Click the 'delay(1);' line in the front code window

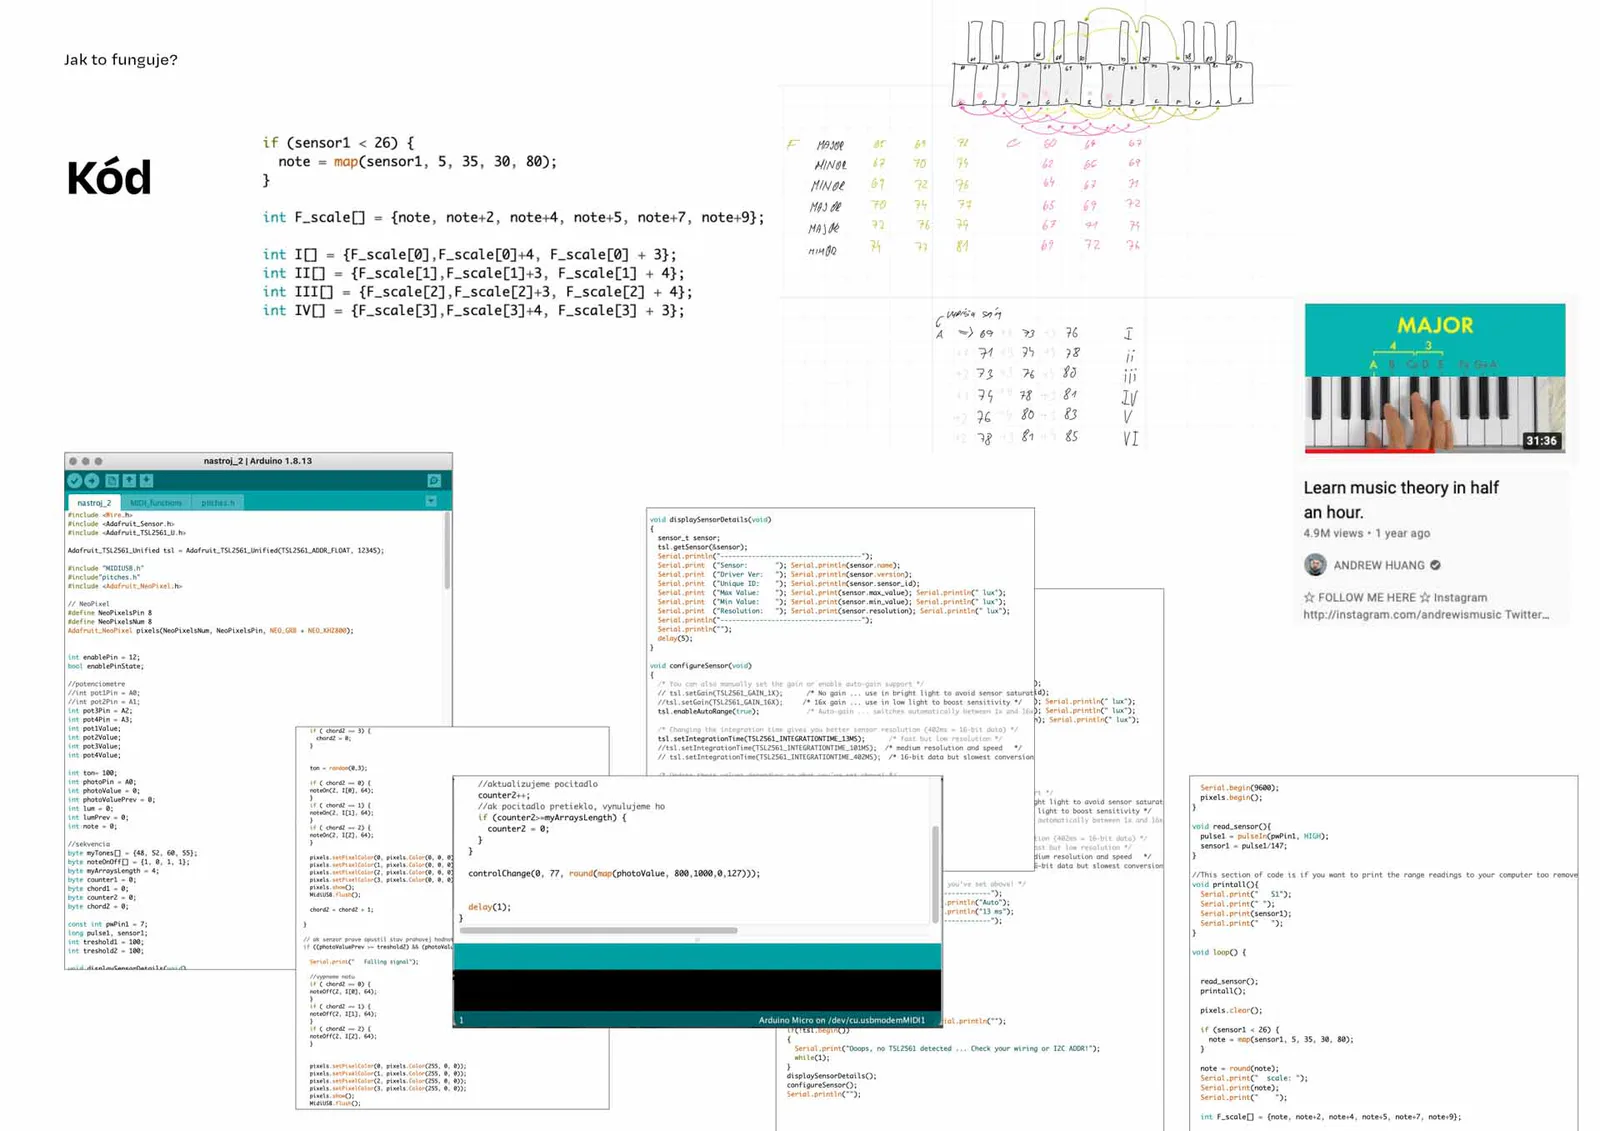pyautogui.click(x=489, y=907)
